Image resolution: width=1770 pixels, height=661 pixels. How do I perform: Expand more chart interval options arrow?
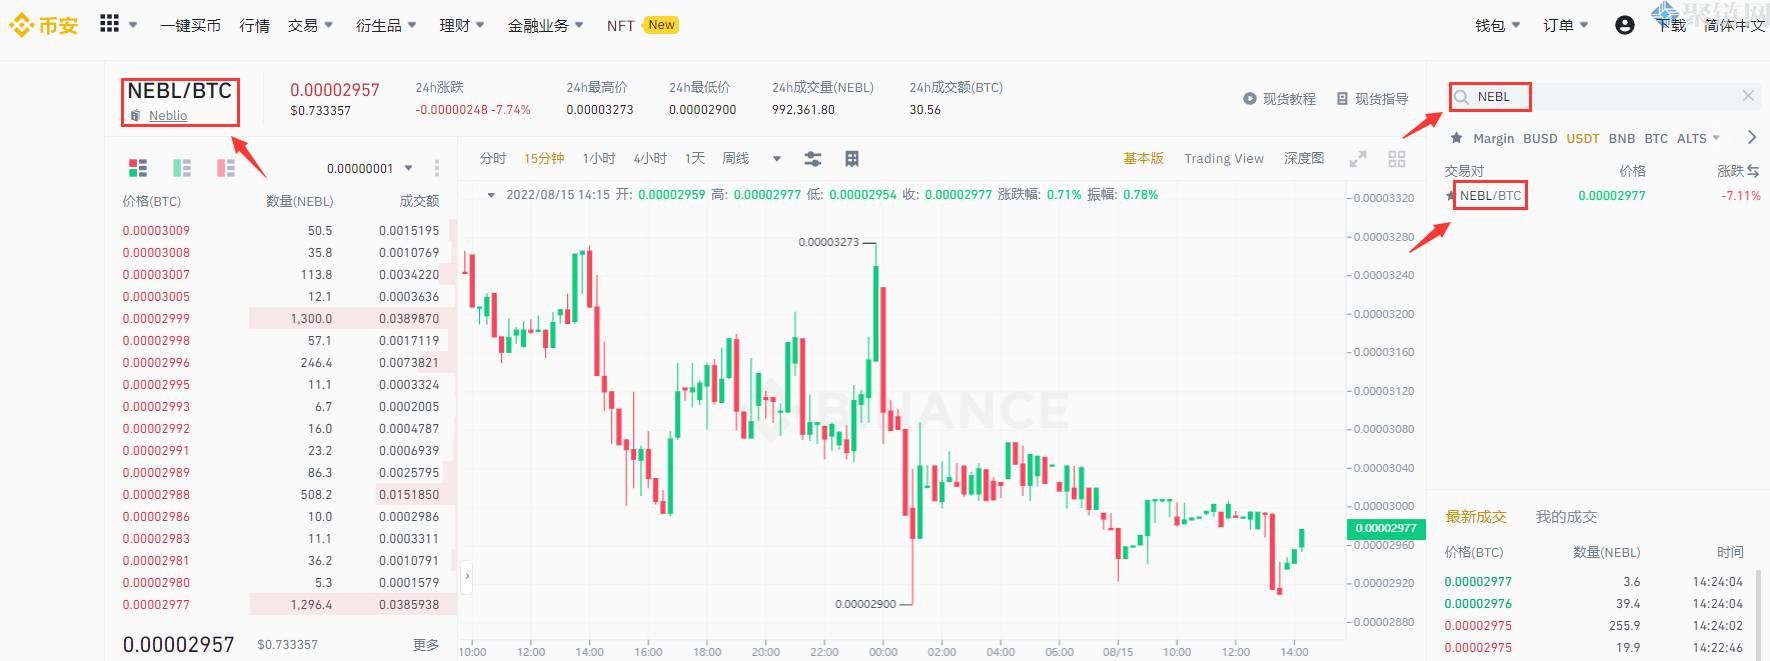tap(777, 159)
